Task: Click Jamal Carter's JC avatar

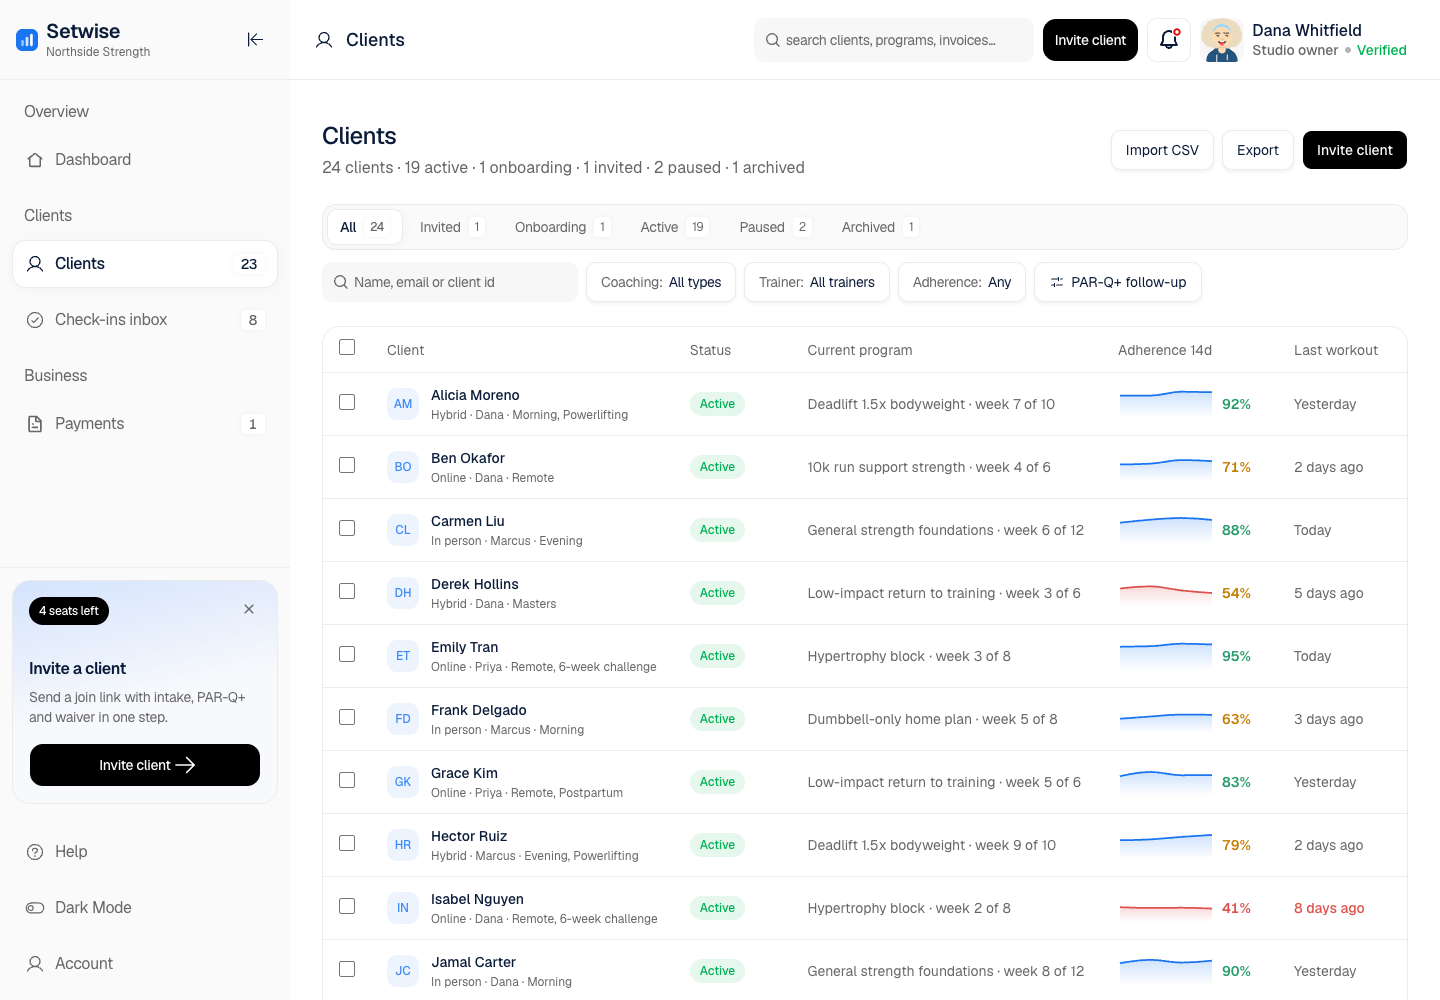Action: (403, 971)
